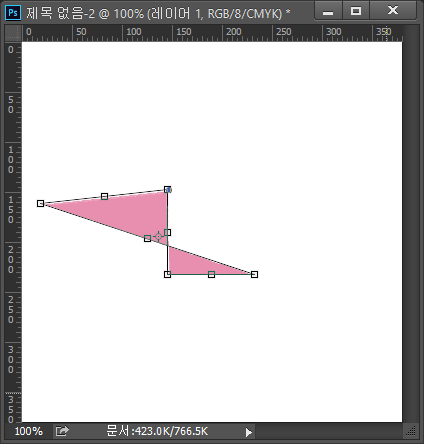
Task: Click the document title text in title bar
Action: click(x=158, y=13)
